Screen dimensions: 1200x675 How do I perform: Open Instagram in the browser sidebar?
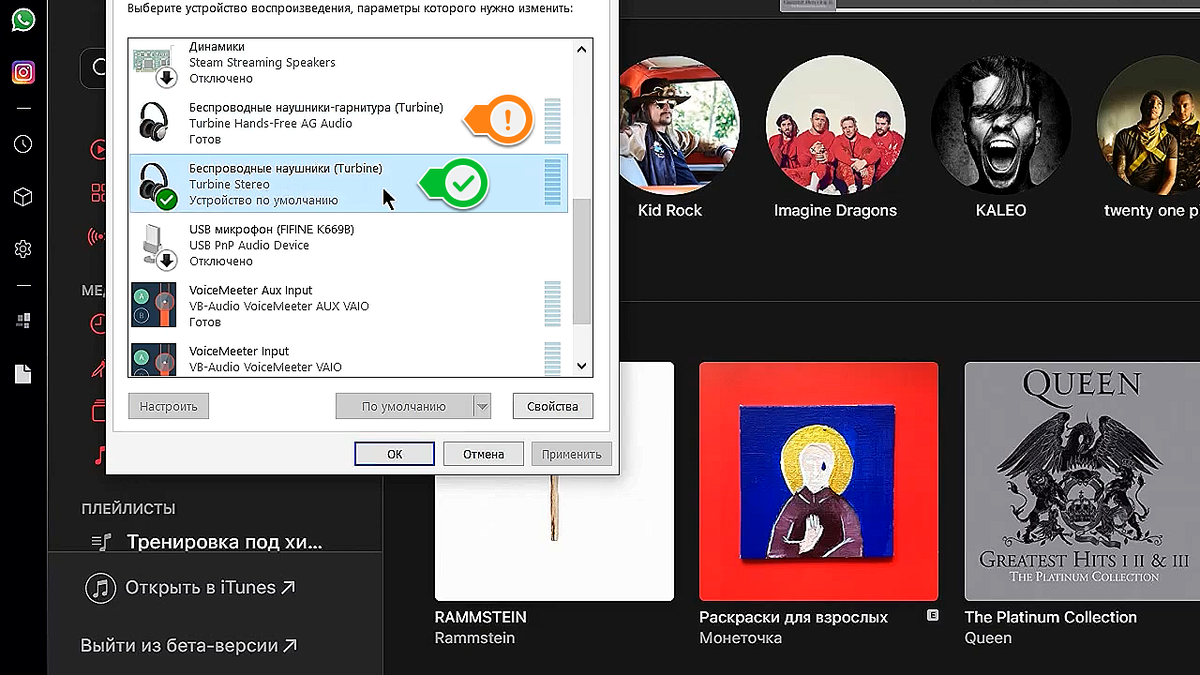(x=23, y=72)
